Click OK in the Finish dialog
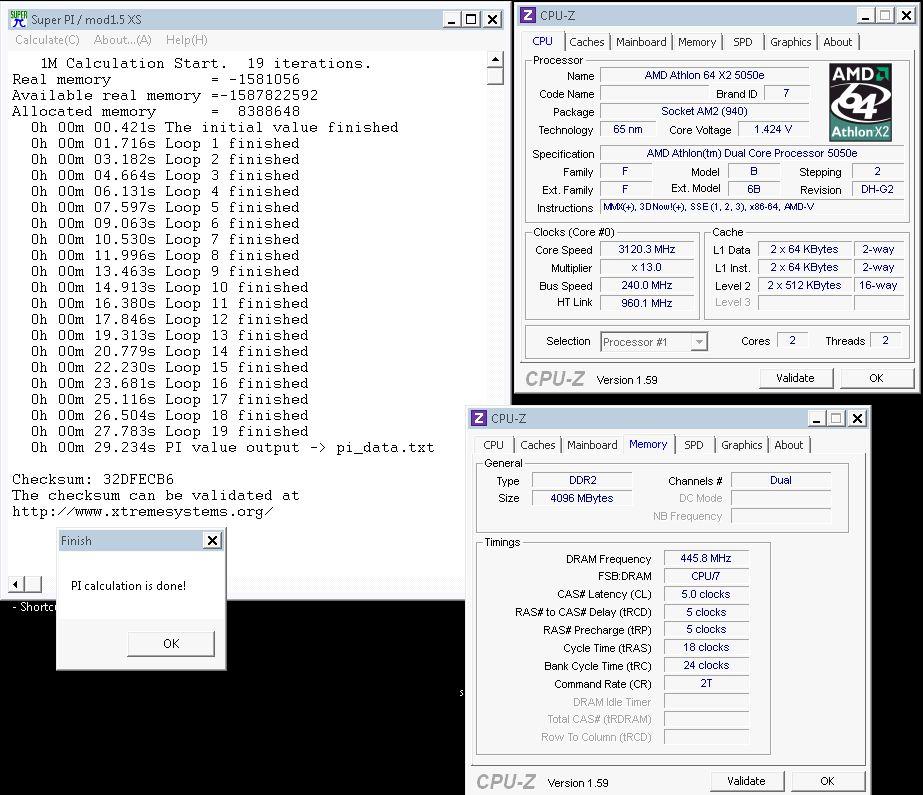 tap(171, 643)
